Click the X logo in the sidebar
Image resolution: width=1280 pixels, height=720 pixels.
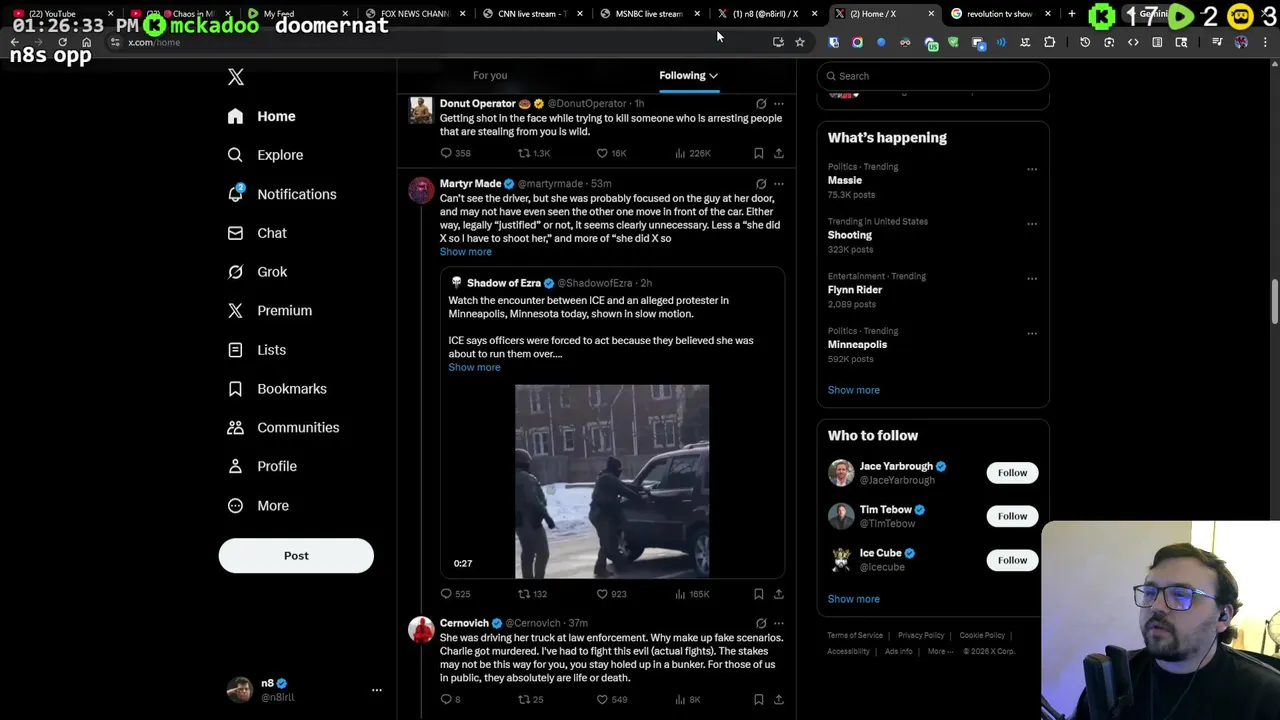coord(236,77)
